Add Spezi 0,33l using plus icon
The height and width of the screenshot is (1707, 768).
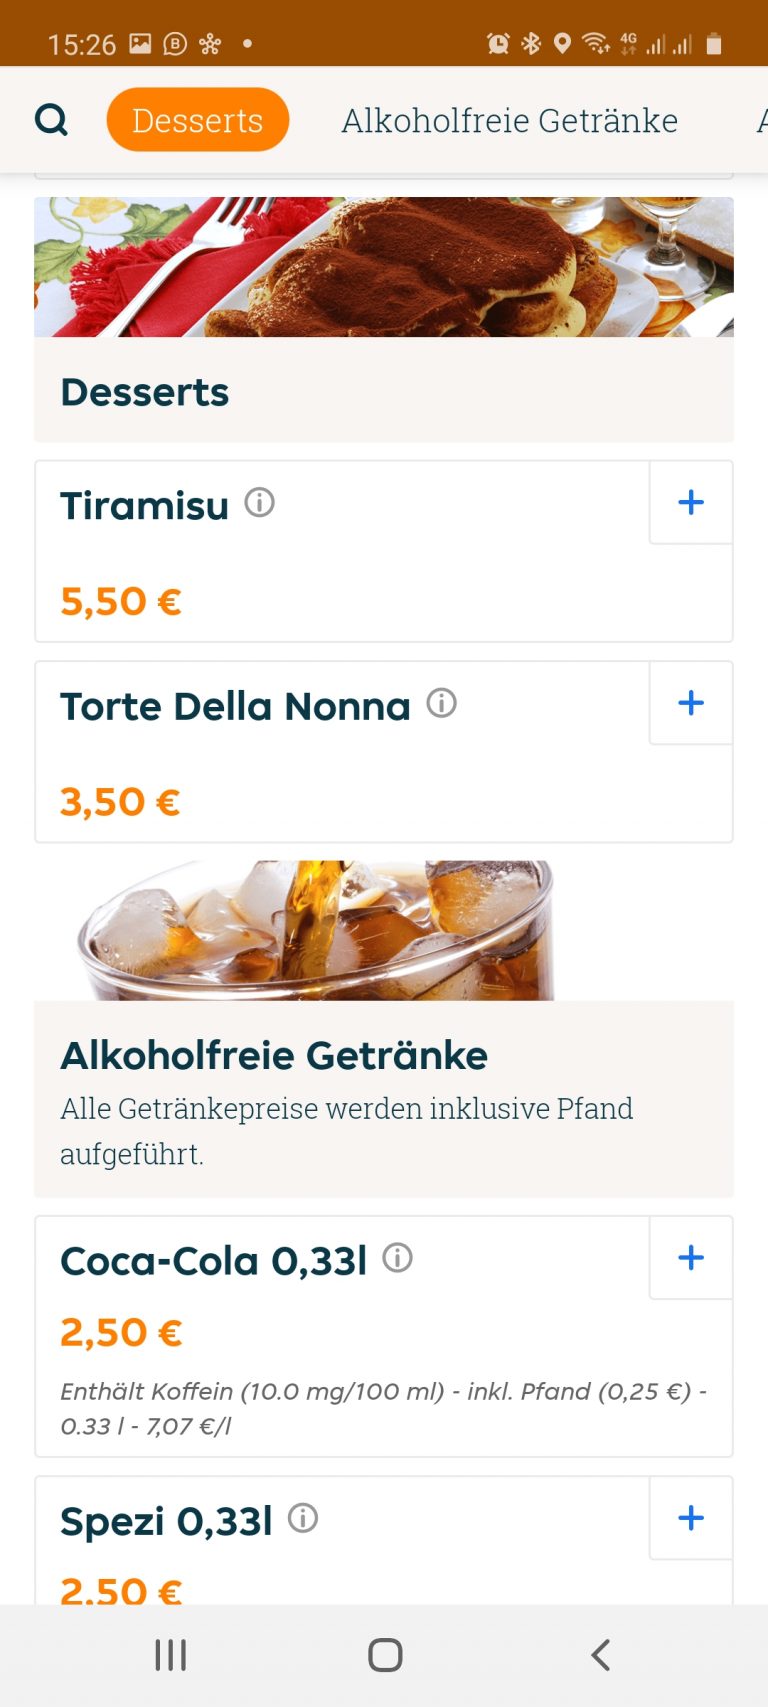(691, 1518)
